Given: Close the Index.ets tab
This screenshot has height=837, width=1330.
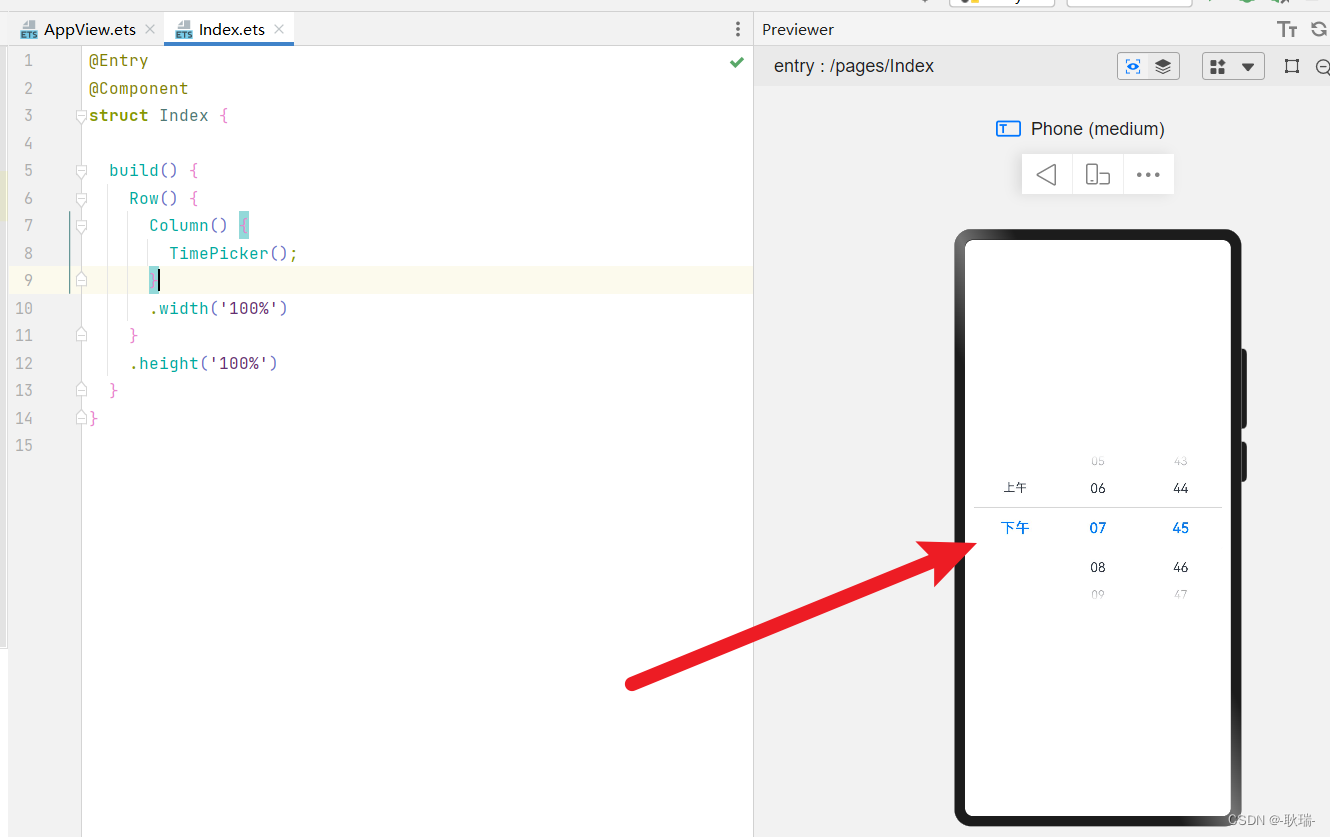Looking at the screenshot, I should tap(279, 30).
